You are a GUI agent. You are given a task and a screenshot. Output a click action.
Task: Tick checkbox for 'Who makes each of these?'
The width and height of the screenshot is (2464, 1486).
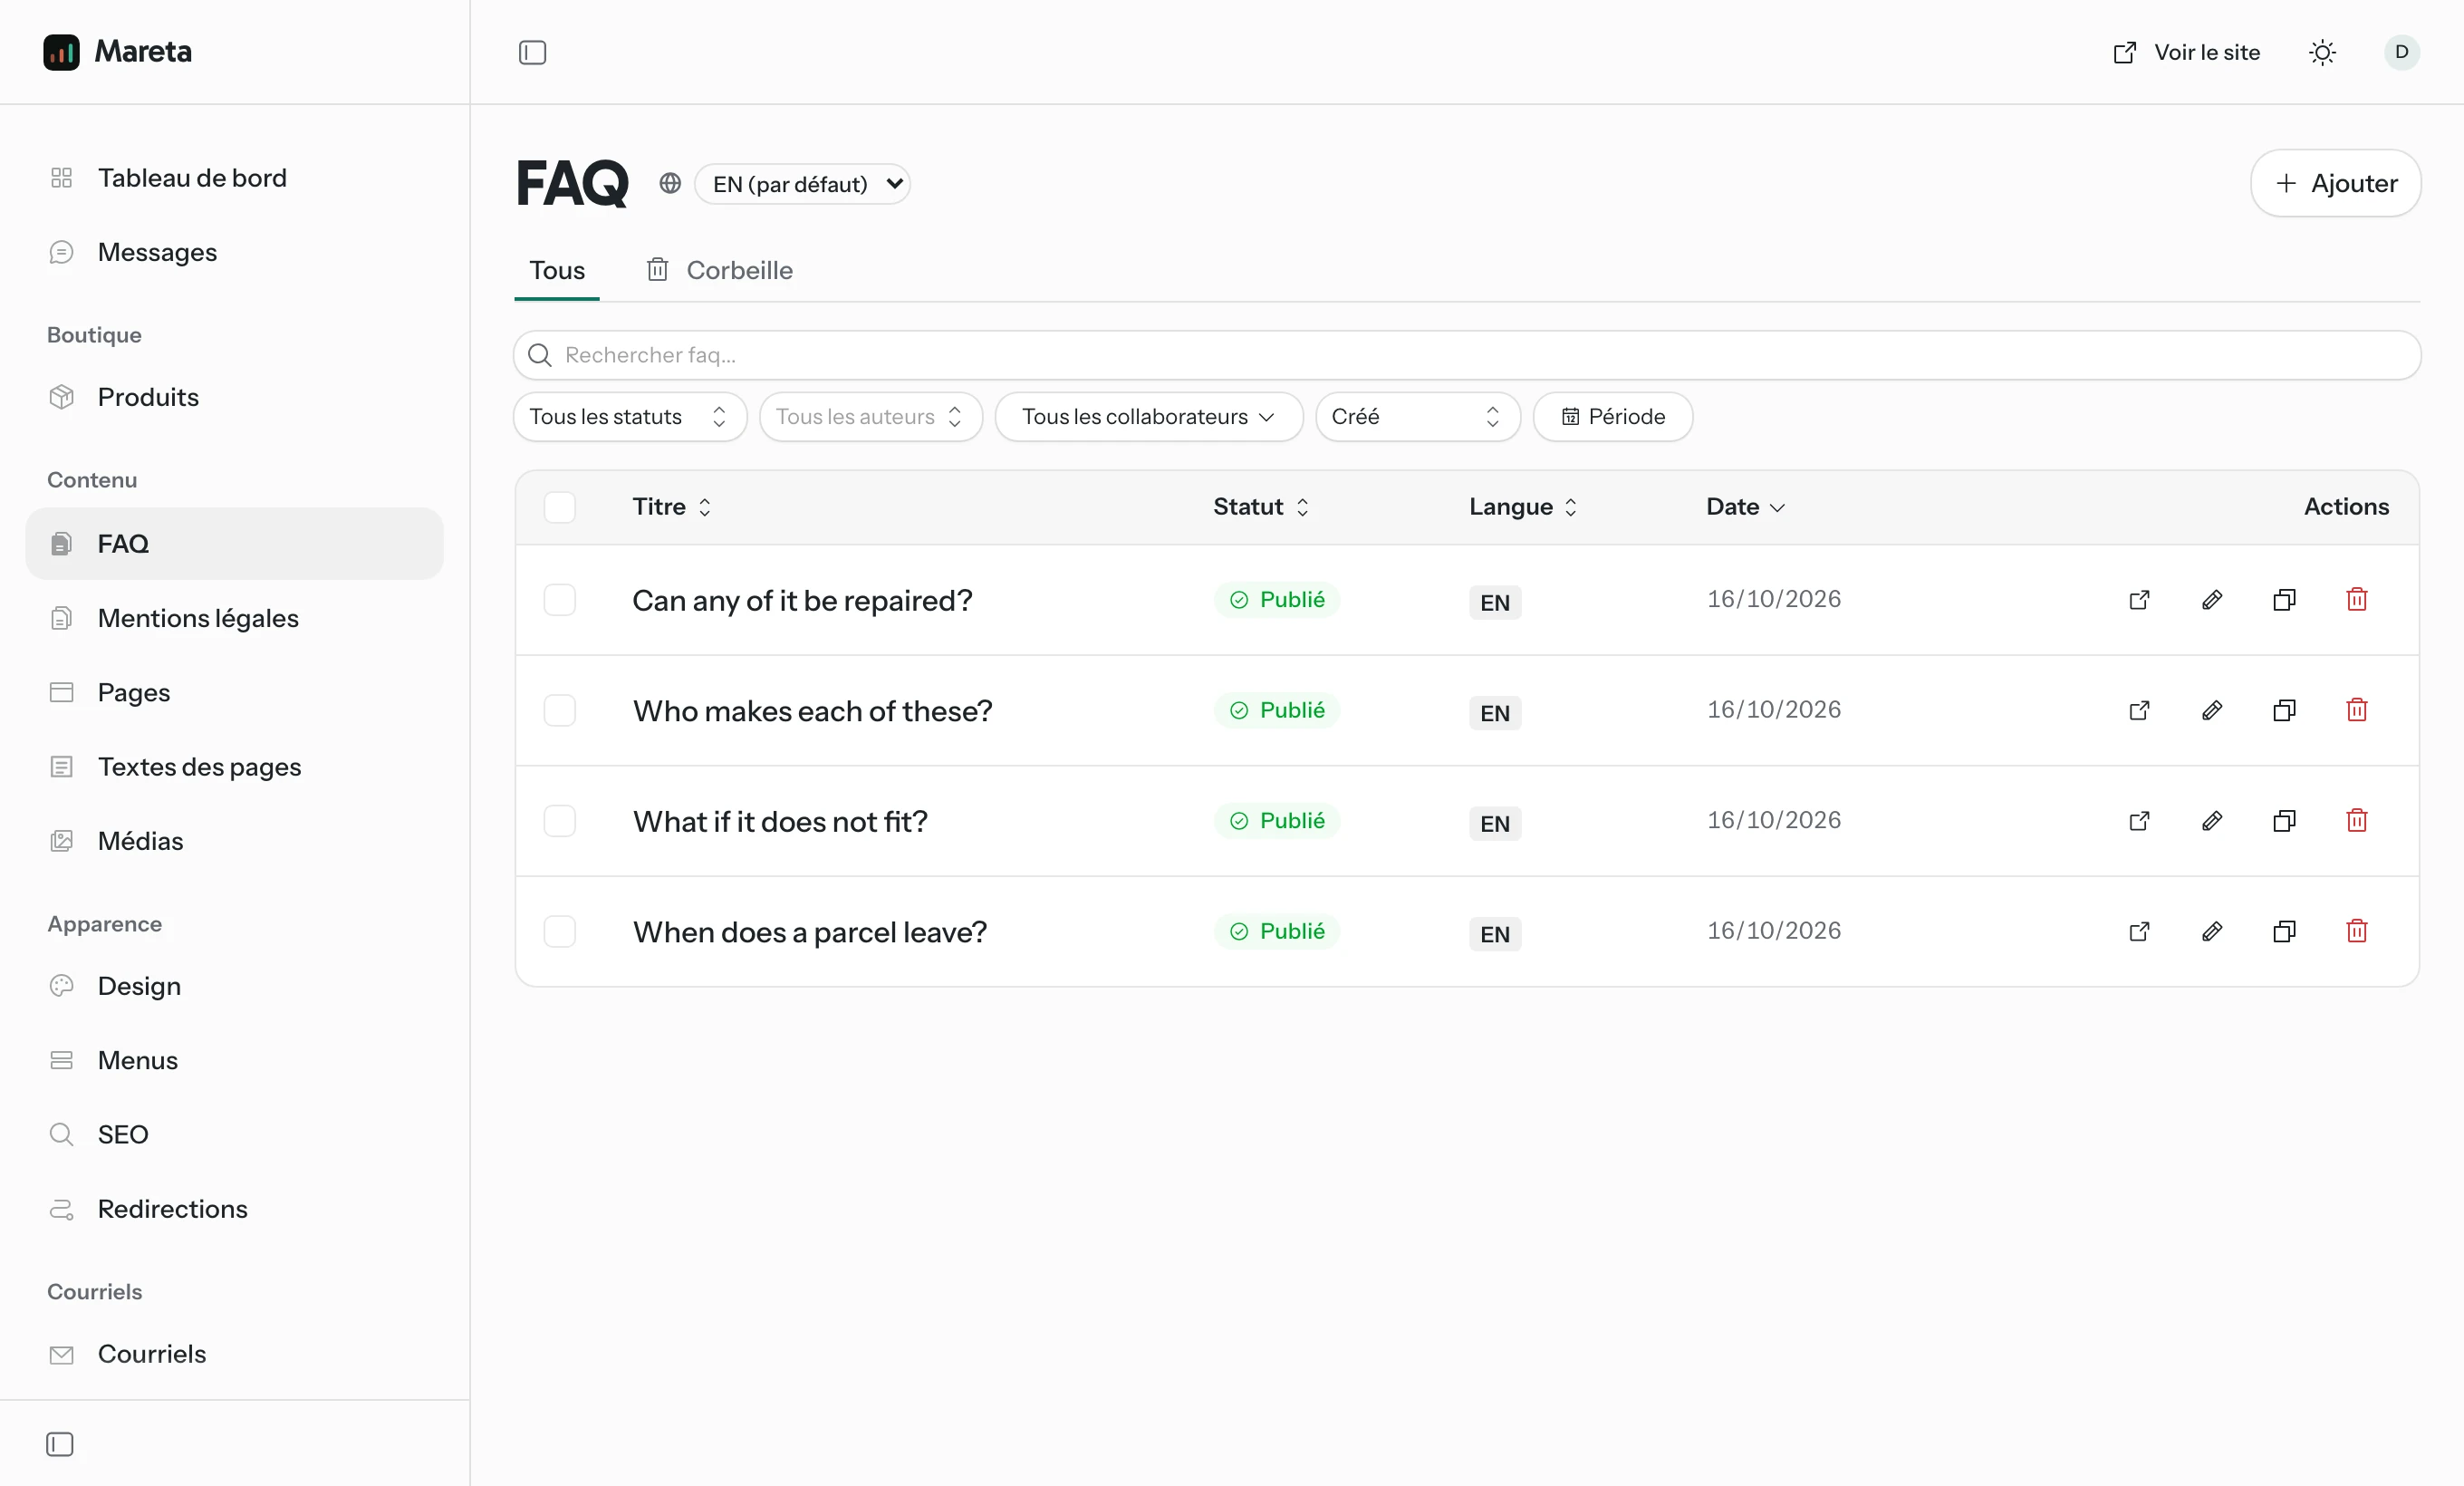(560, 710)
